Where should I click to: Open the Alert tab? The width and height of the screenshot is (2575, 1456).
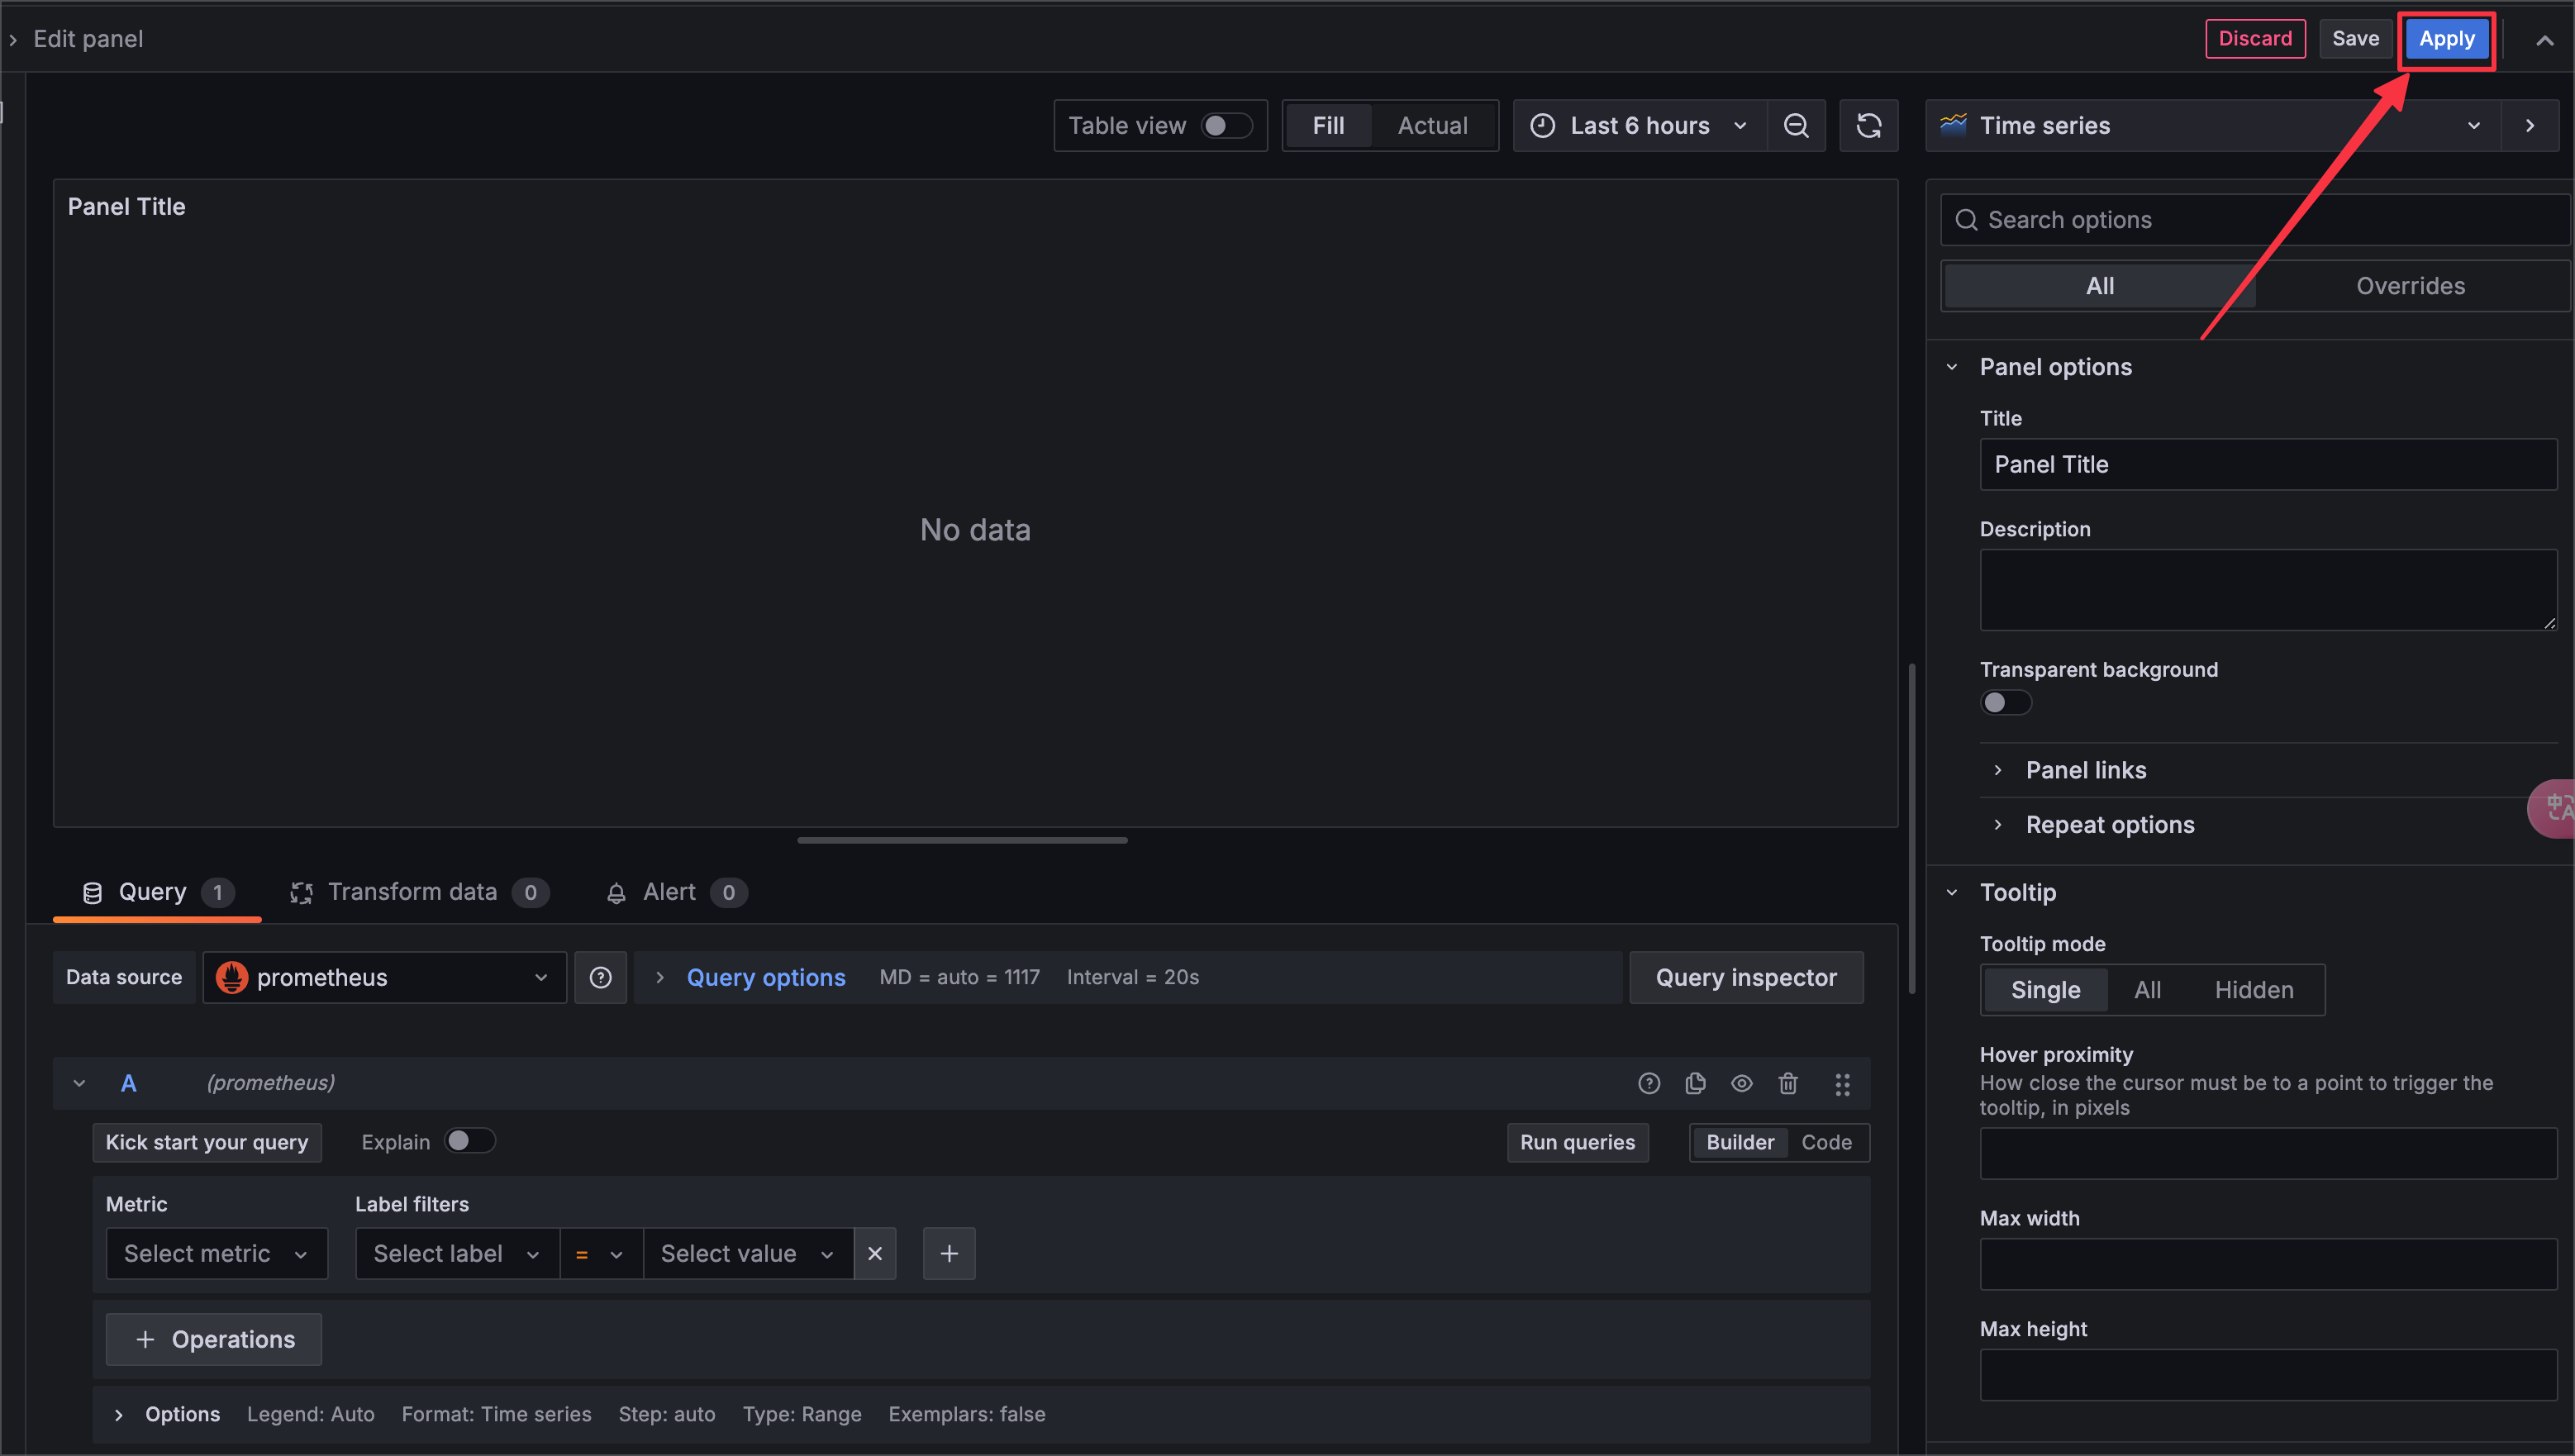pos(676,892)
